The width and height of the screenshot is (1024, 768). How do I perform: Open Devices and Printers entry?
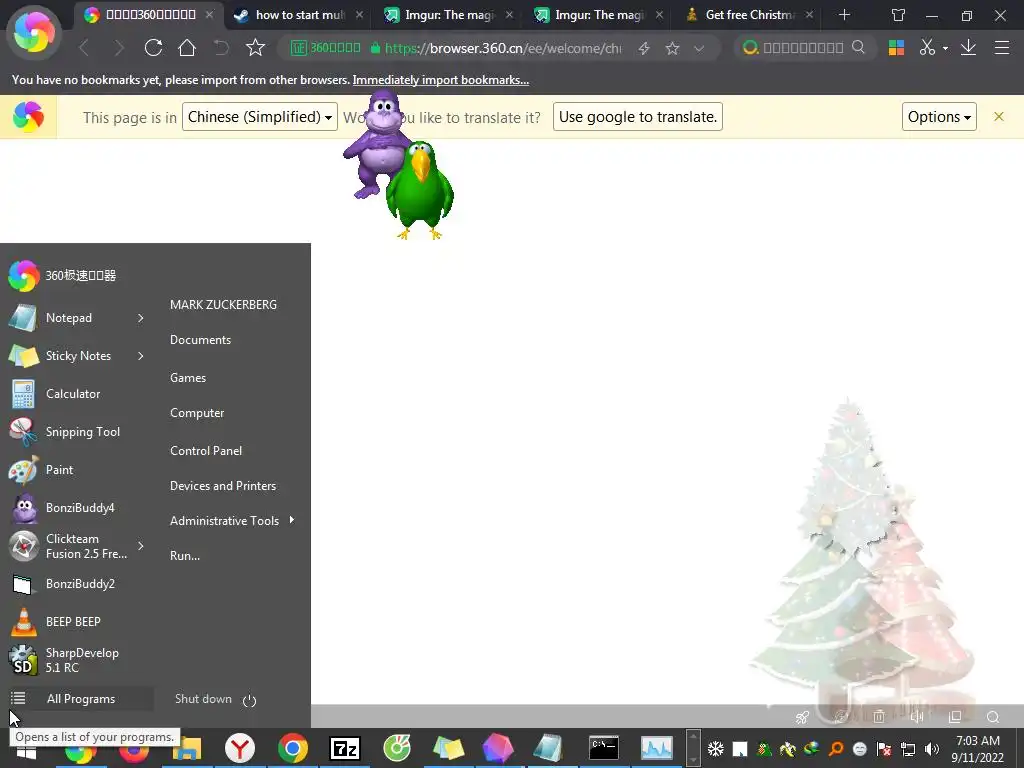223,486
